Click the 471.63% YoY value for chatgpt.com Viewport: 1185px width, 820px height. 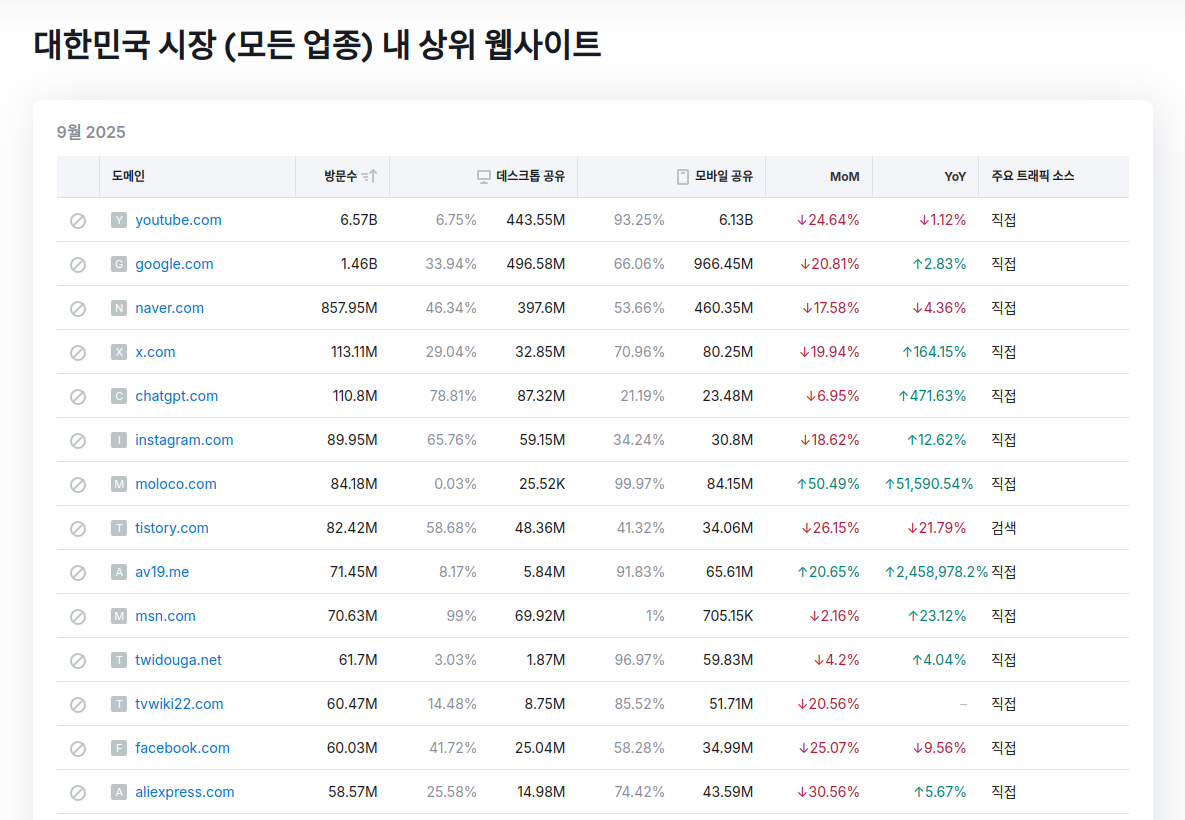click(932, 396)
